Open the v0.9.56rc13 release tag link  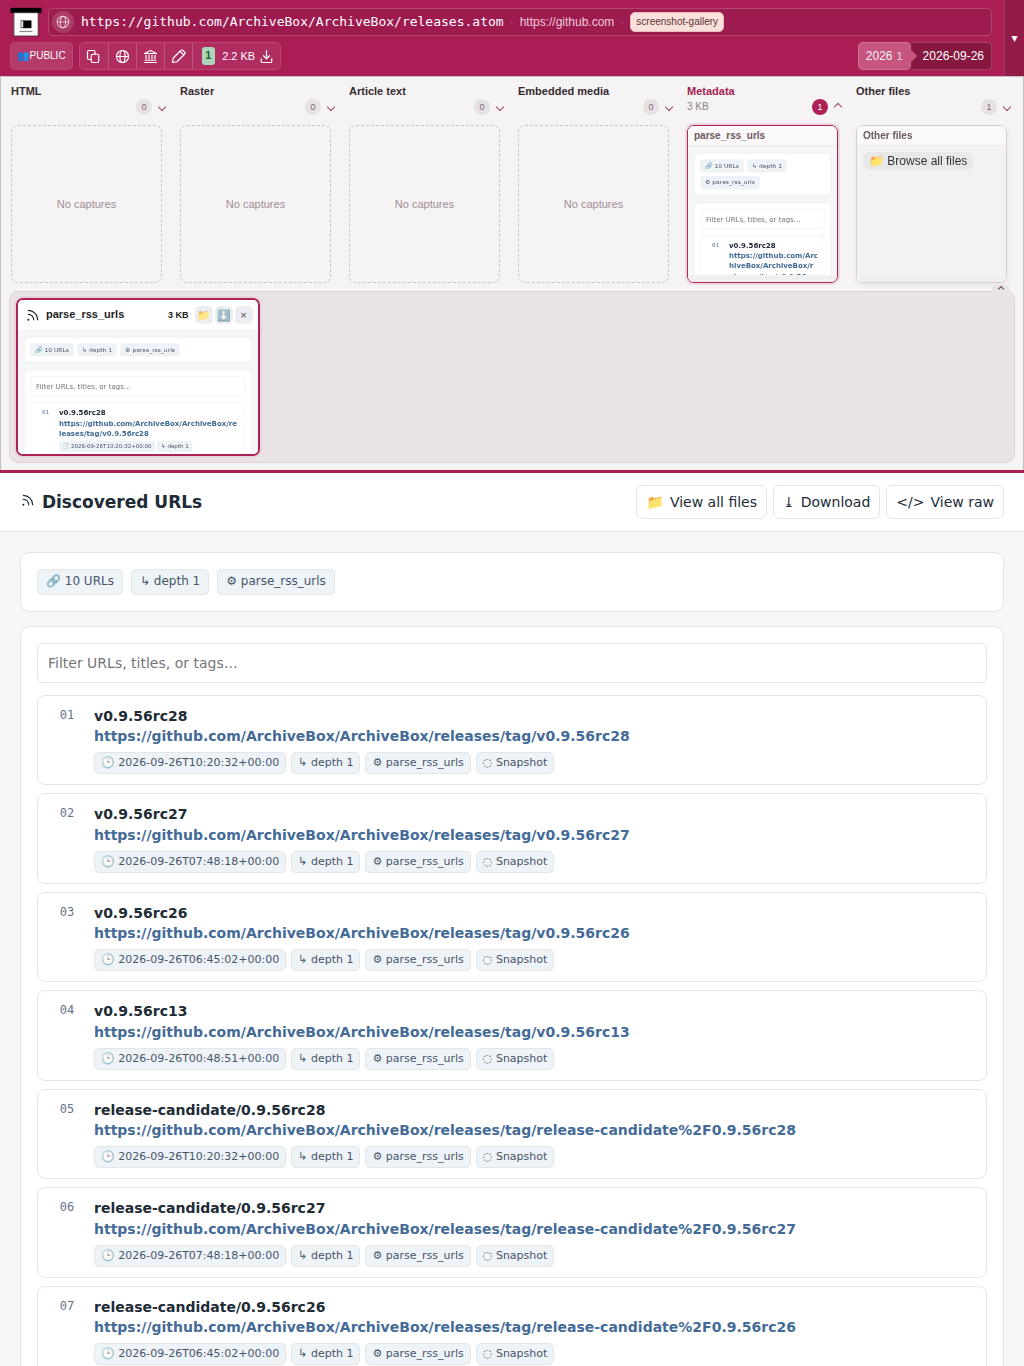click(362, 1032)
